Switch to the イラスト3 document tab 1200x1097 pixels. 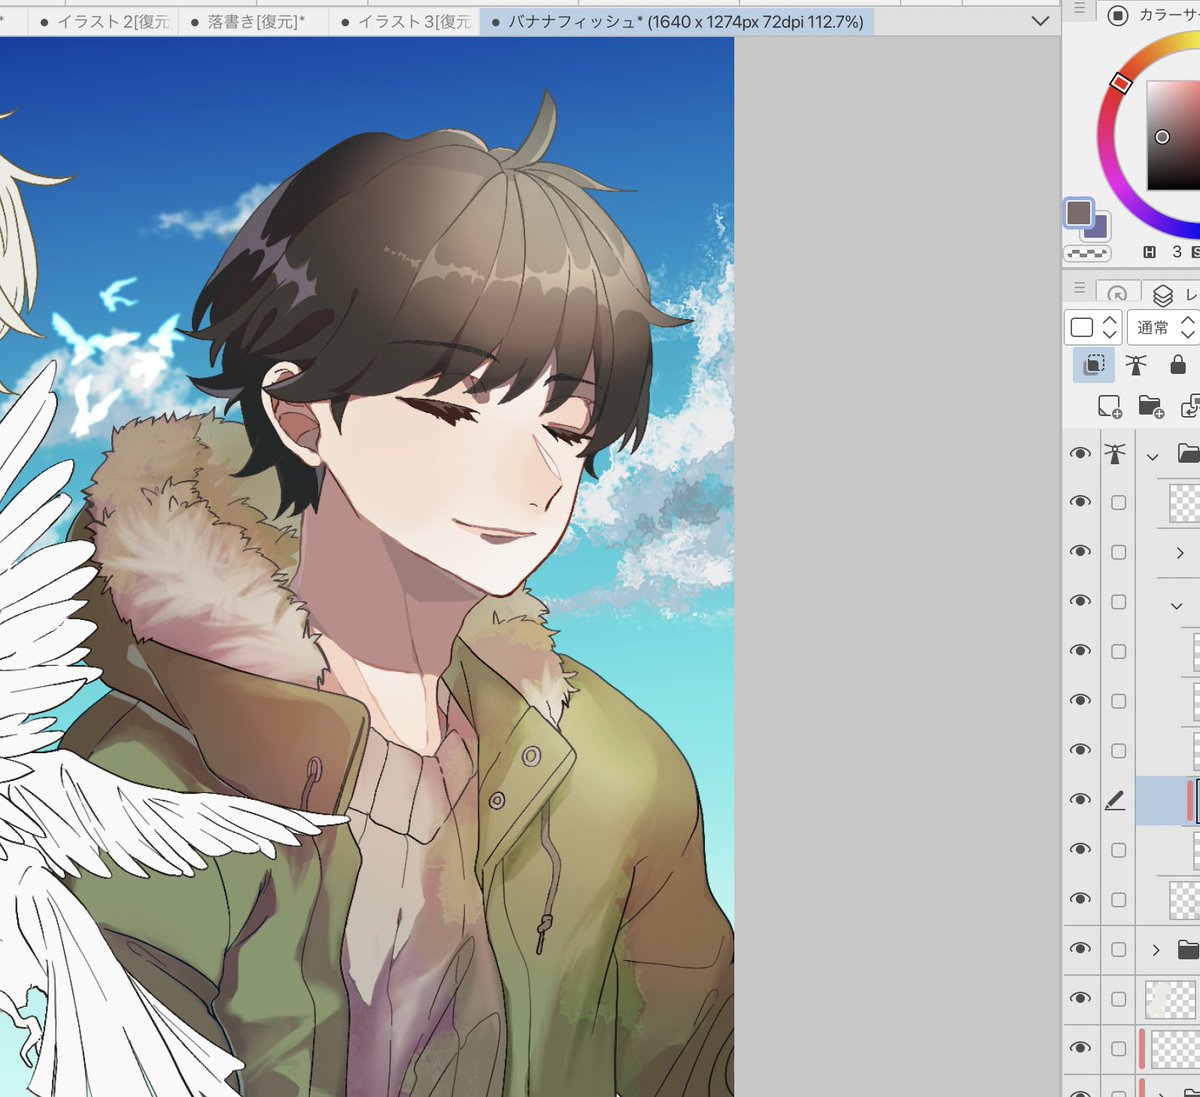pyautogui.click(x=405, y=21)
